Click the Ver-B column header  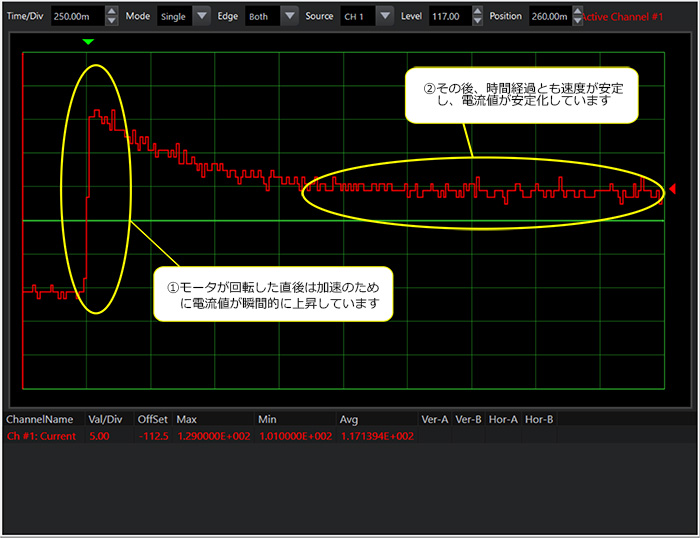[x=468, y=419]
